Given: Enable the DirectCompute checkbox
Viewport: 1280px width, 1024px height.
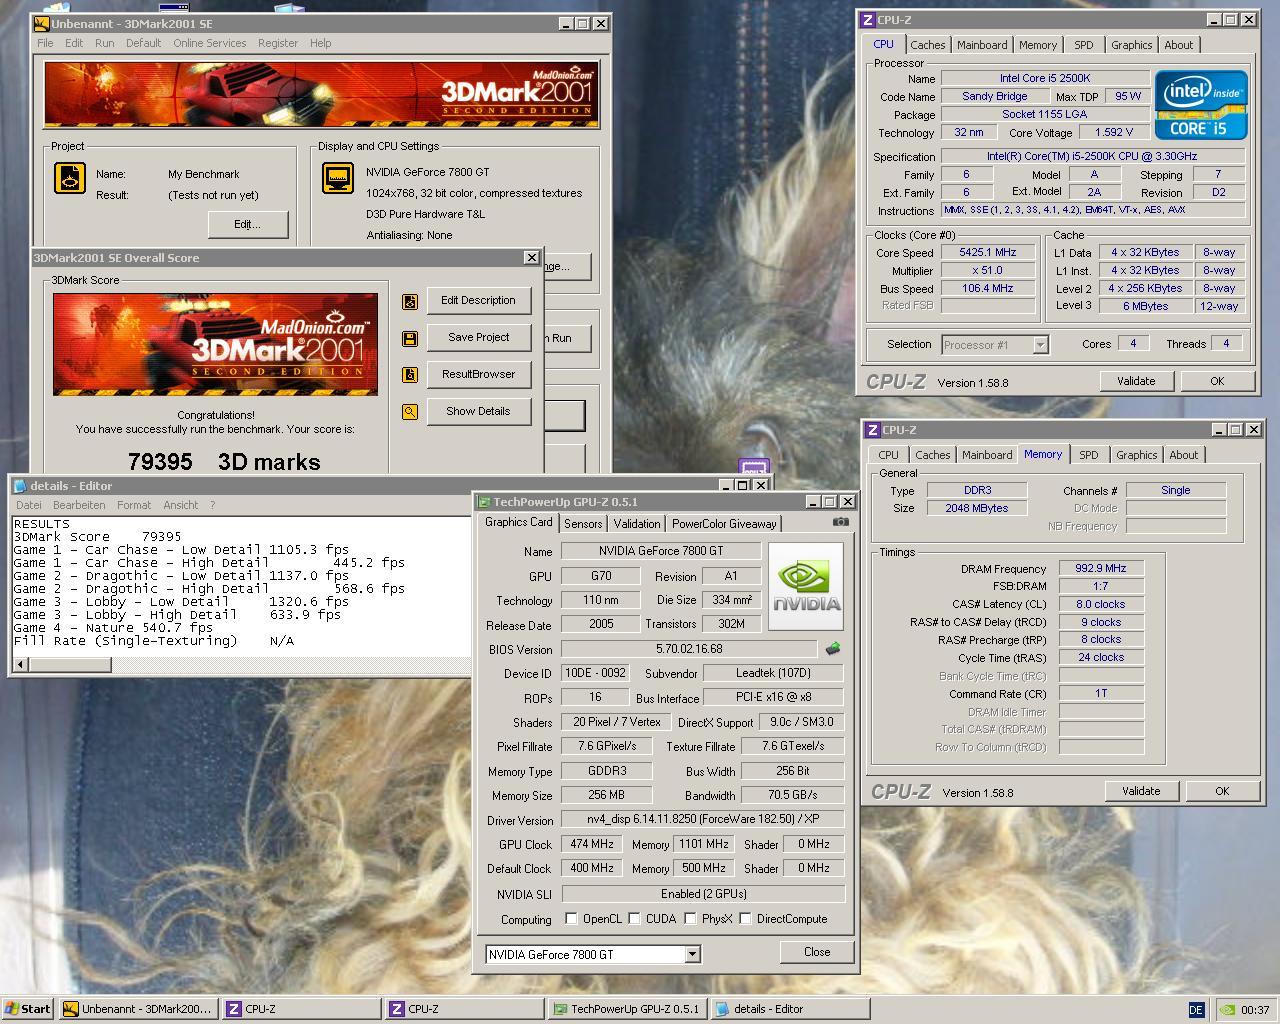Looking at the screenshot, I should click(745, 919).
